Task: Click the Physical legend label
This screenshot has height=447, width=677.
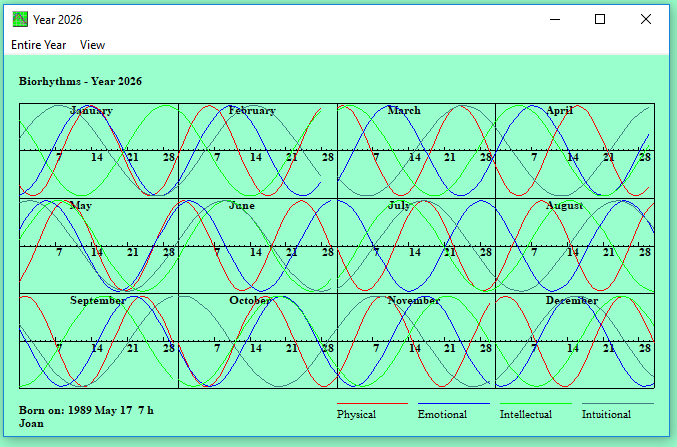Action: (356, 415)
